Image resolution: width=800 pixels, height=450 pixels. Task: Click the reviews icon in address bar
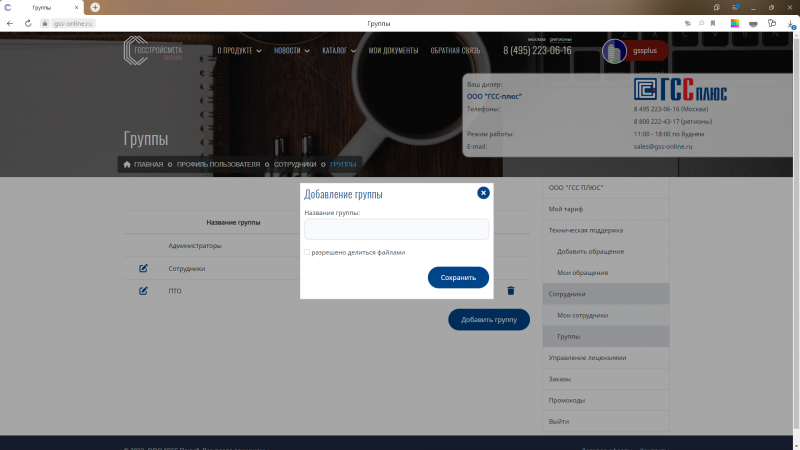(x=701, y=23)
